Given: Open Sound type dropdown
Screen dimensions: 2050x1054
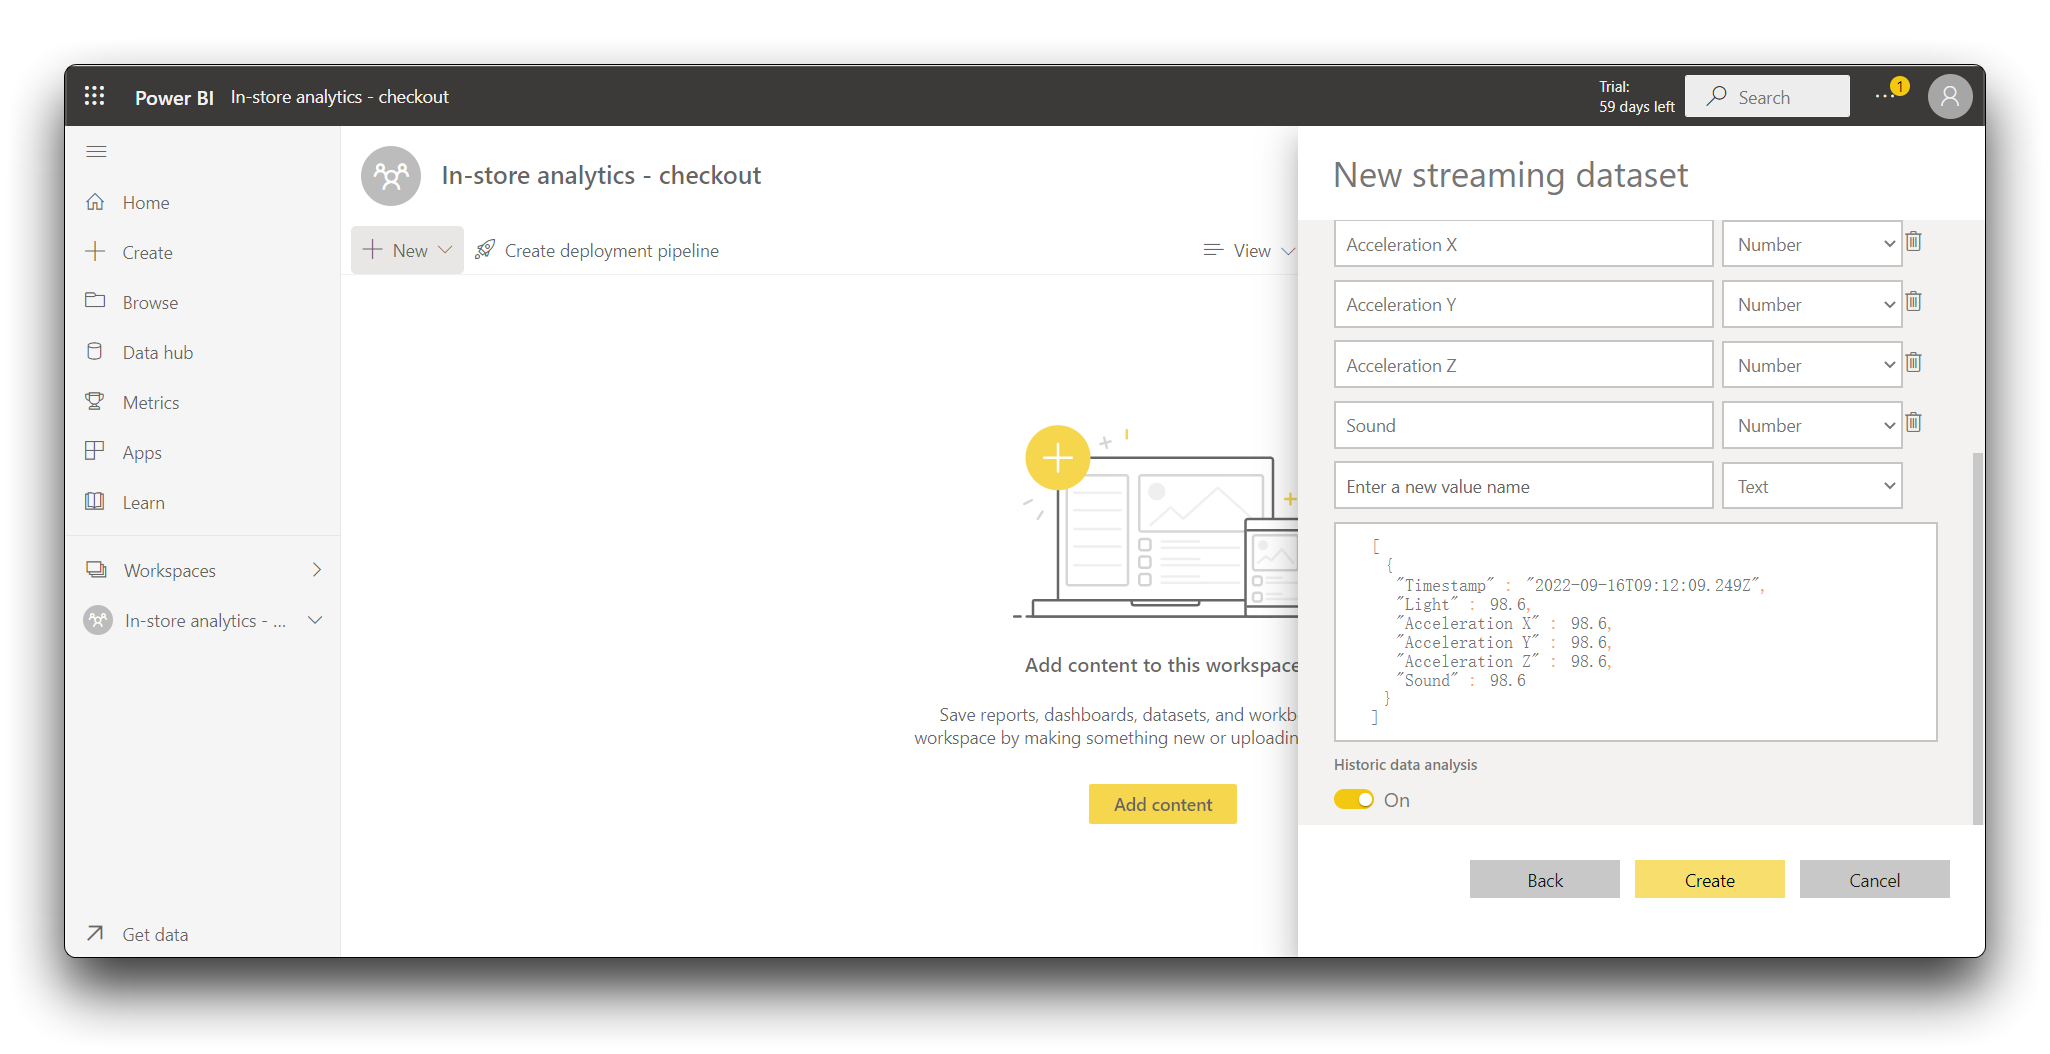Looking at the screenshot, I should (1812, 425).
